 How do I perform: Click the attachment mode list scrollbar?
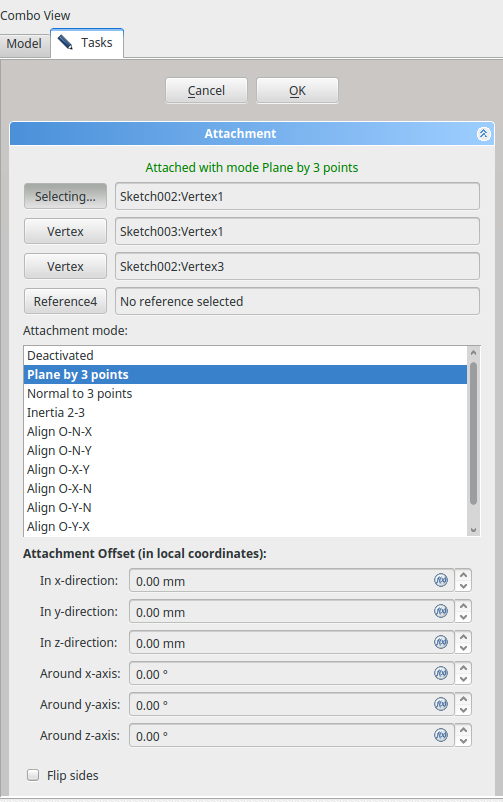coord(473,434)
